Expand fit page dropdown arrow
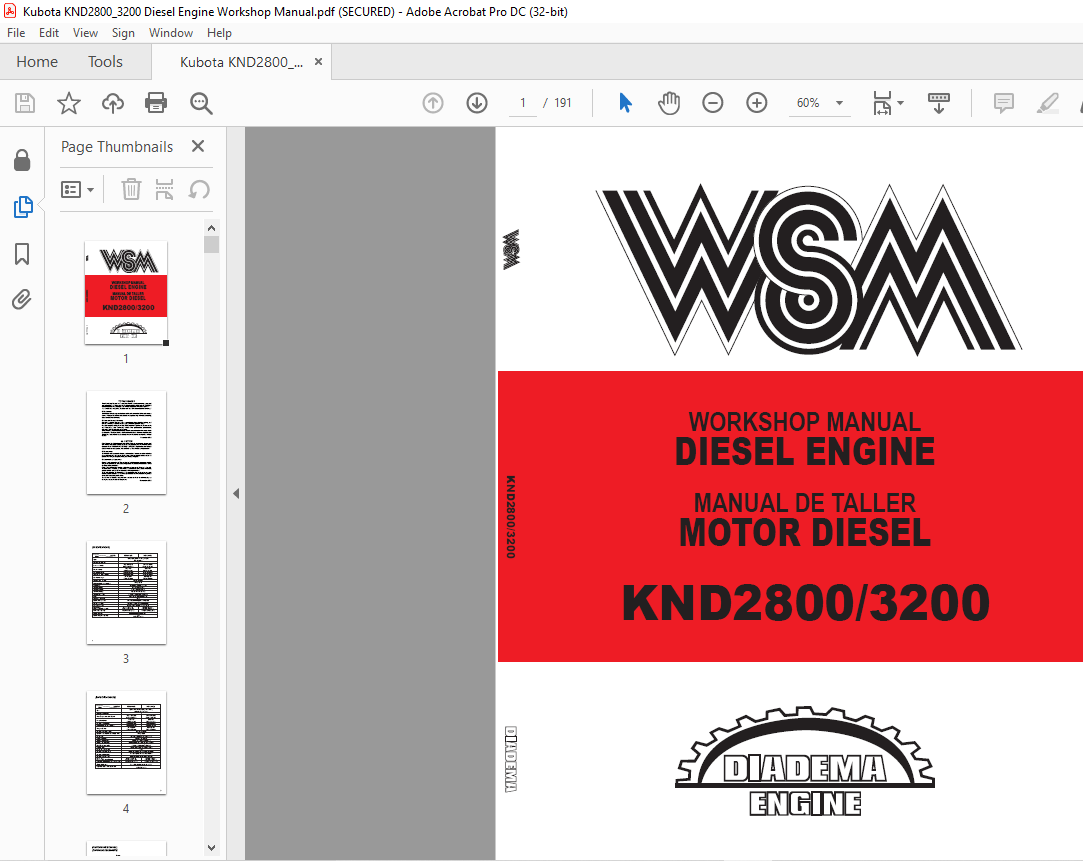The height and width of the screenshot is (861, 1083). coord(900,103)
